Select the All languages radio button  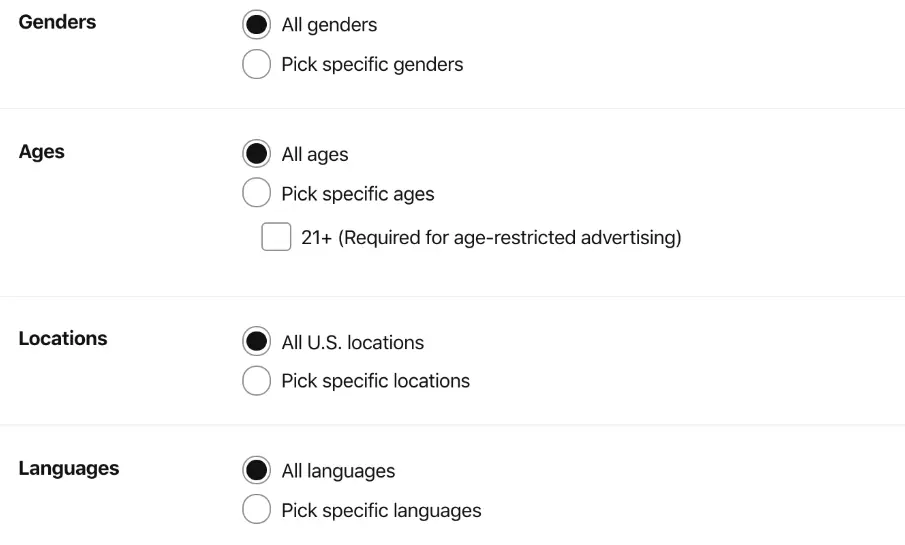257,470
